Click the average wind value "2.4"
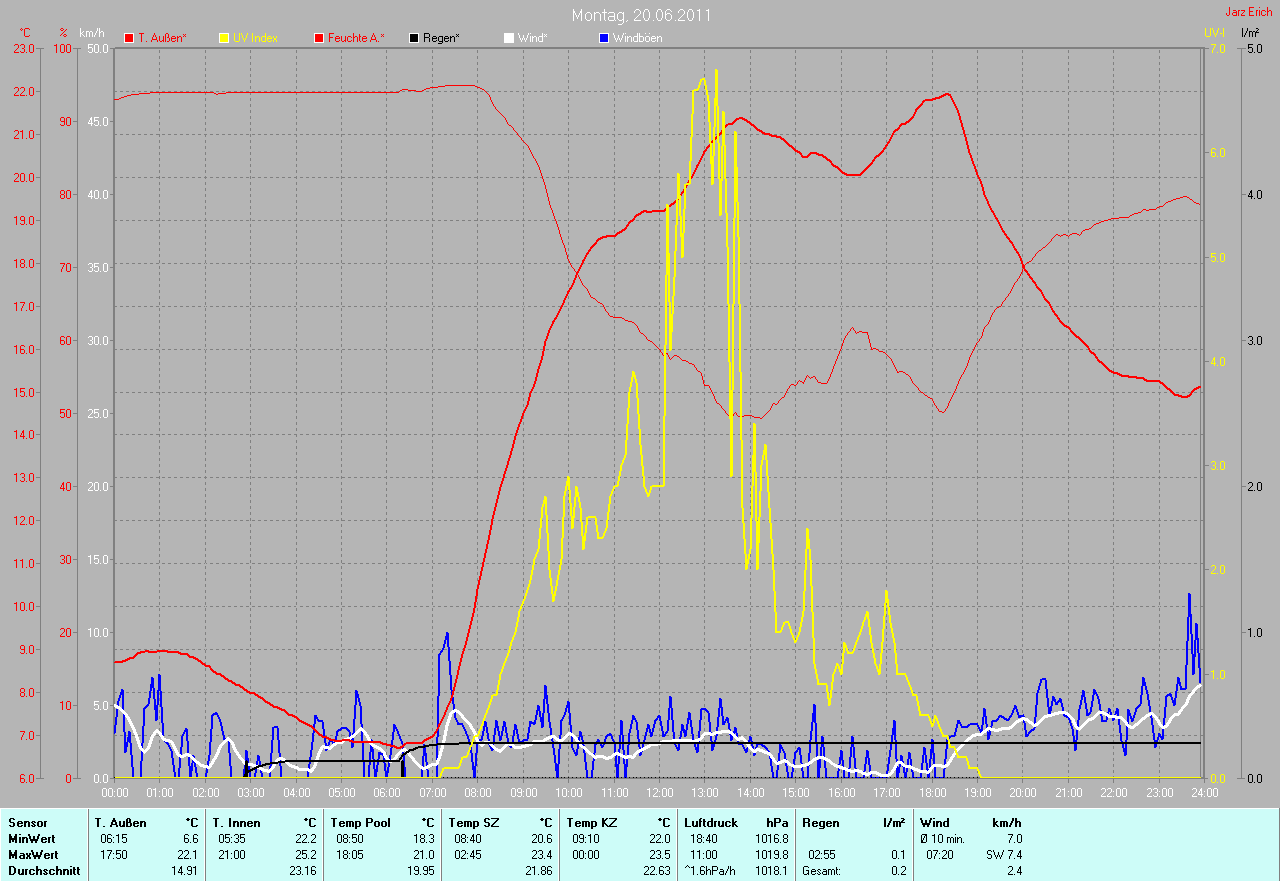Image resolution: width=1280 pixels, height=881 pixels. click(1014, 871)
